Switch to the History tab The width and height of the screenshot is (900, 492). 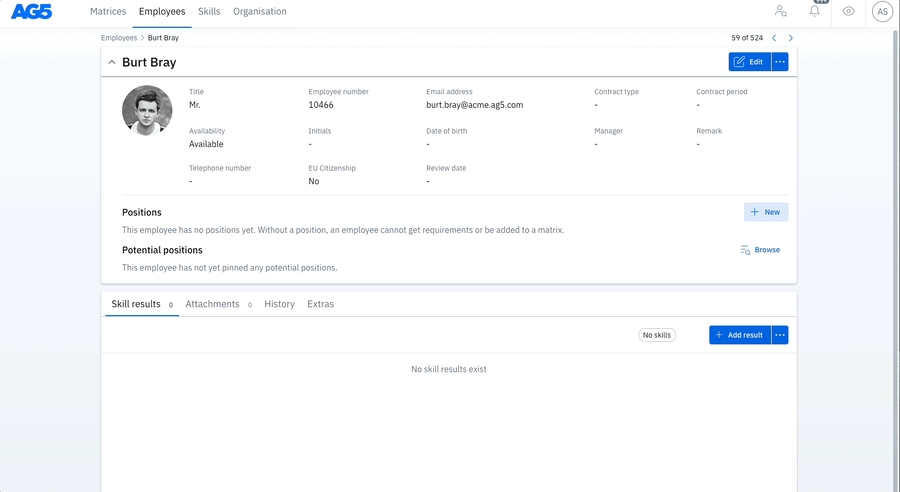[279, 304]
